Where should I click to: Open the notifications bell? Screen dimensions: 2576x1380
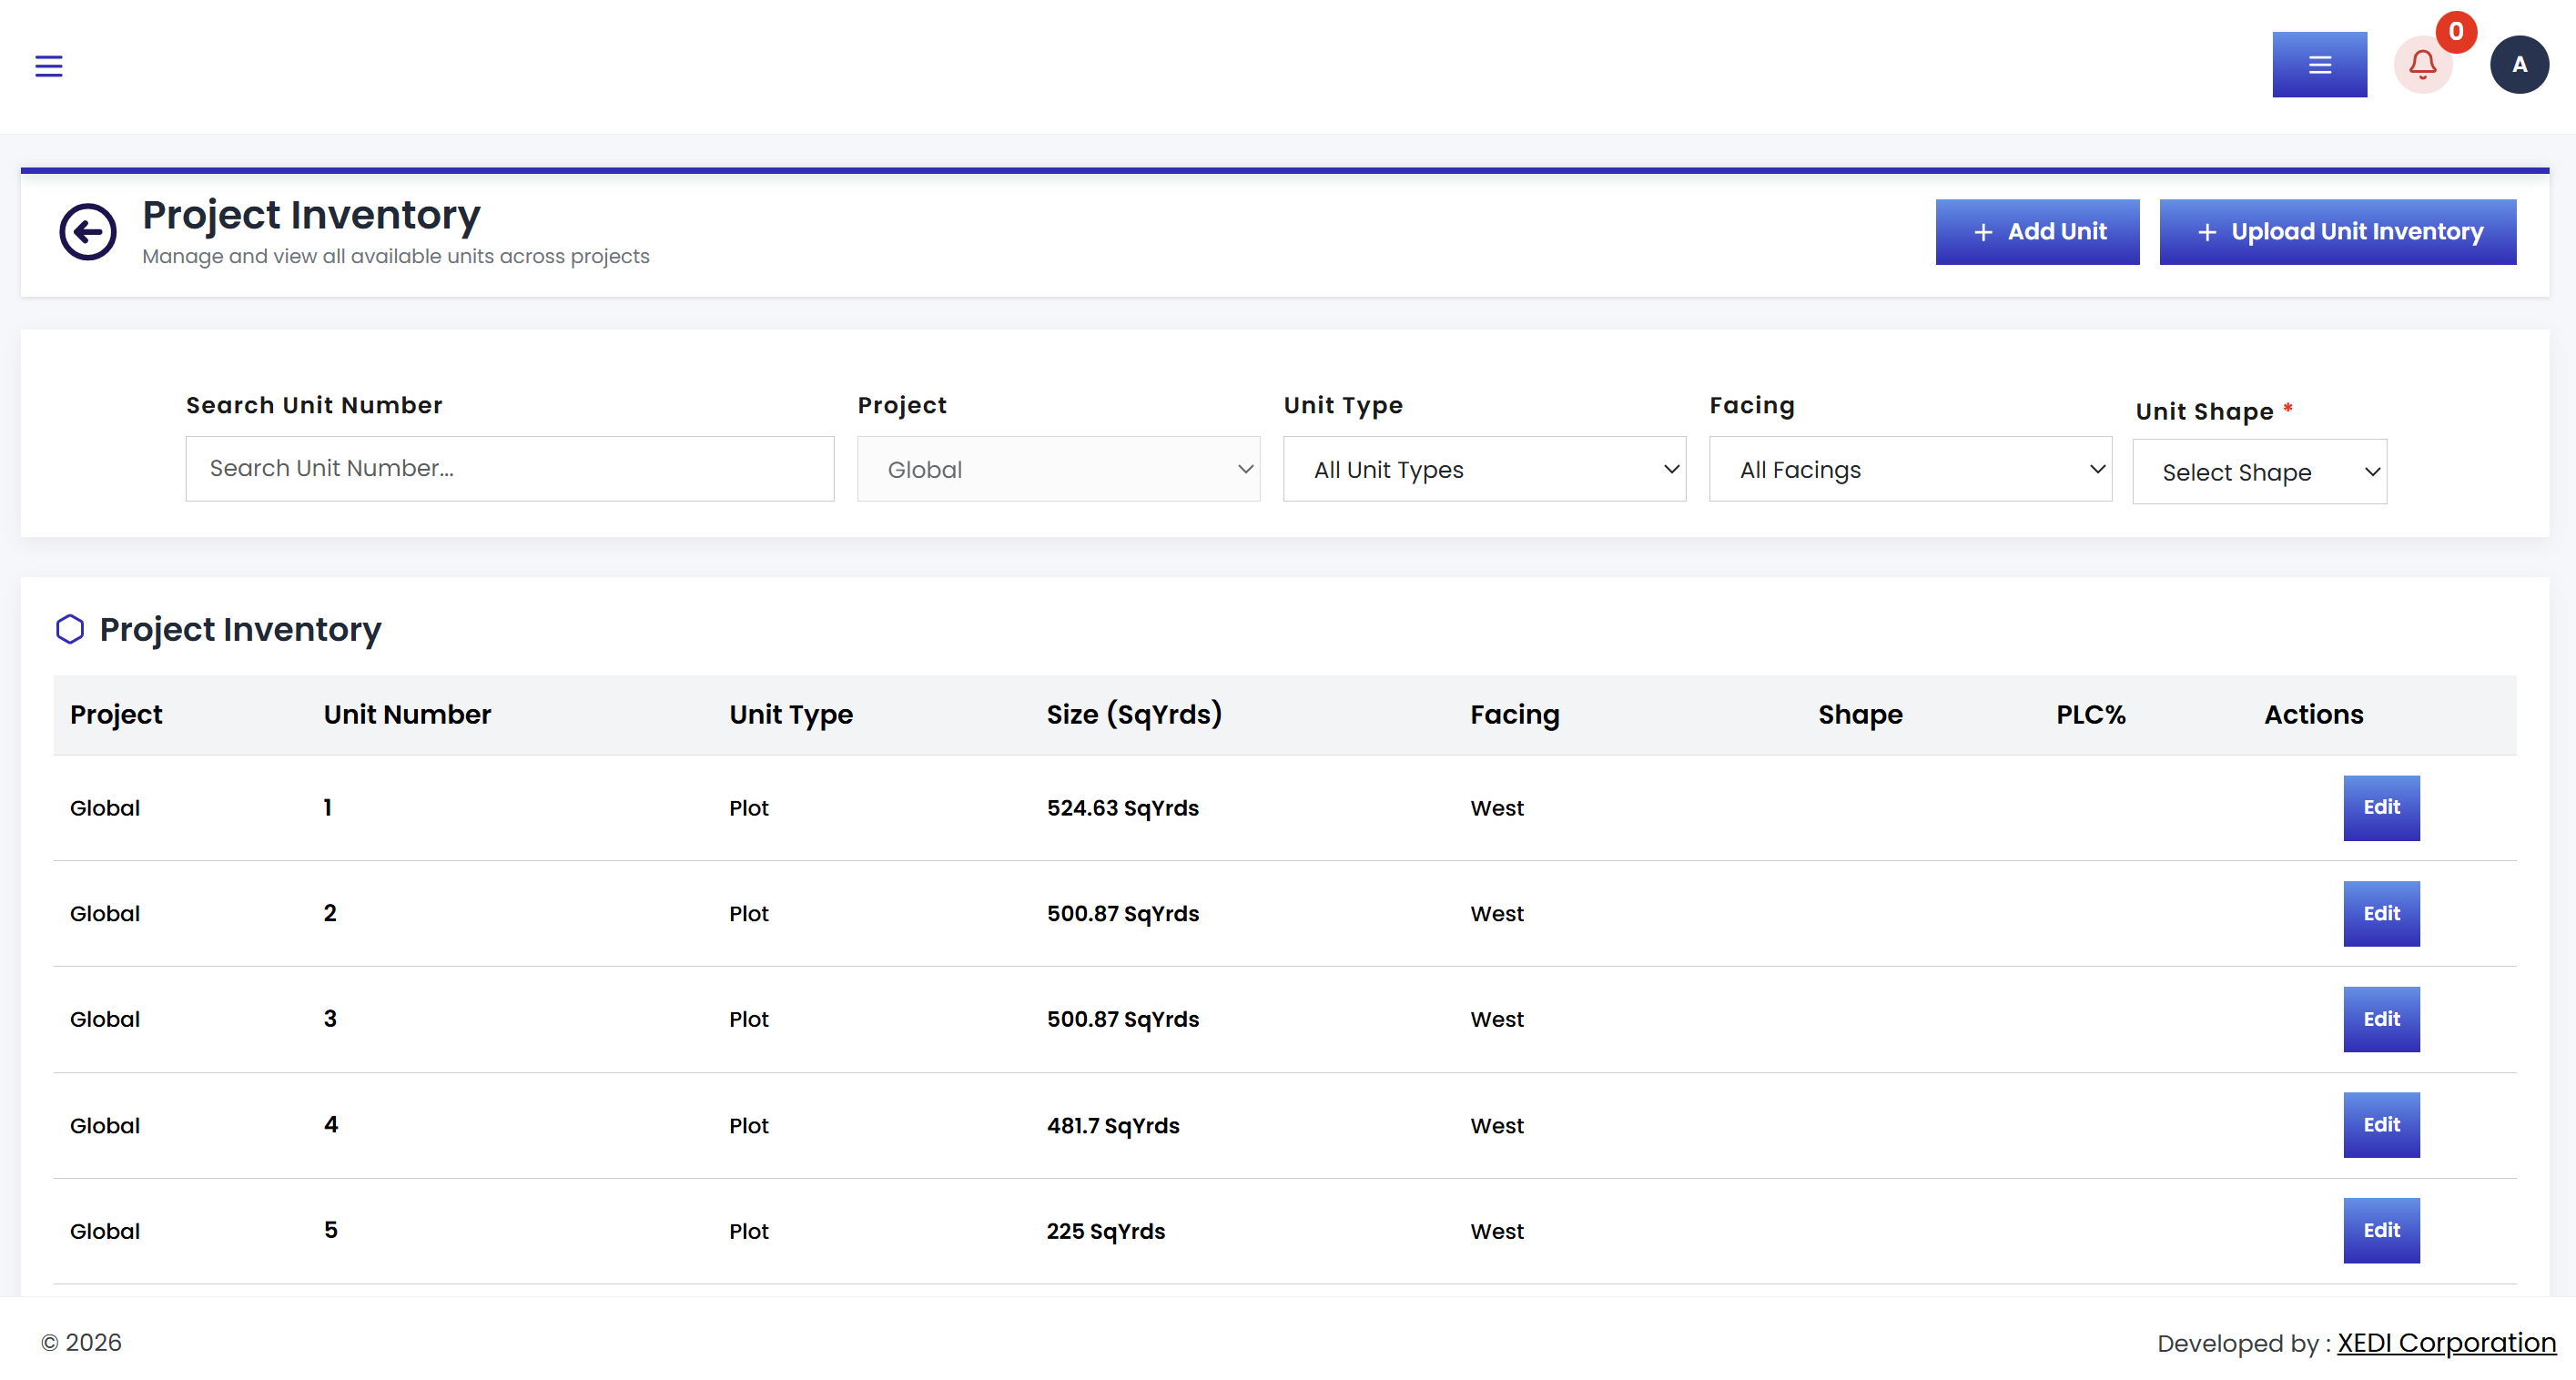[x=2422, y=65]
